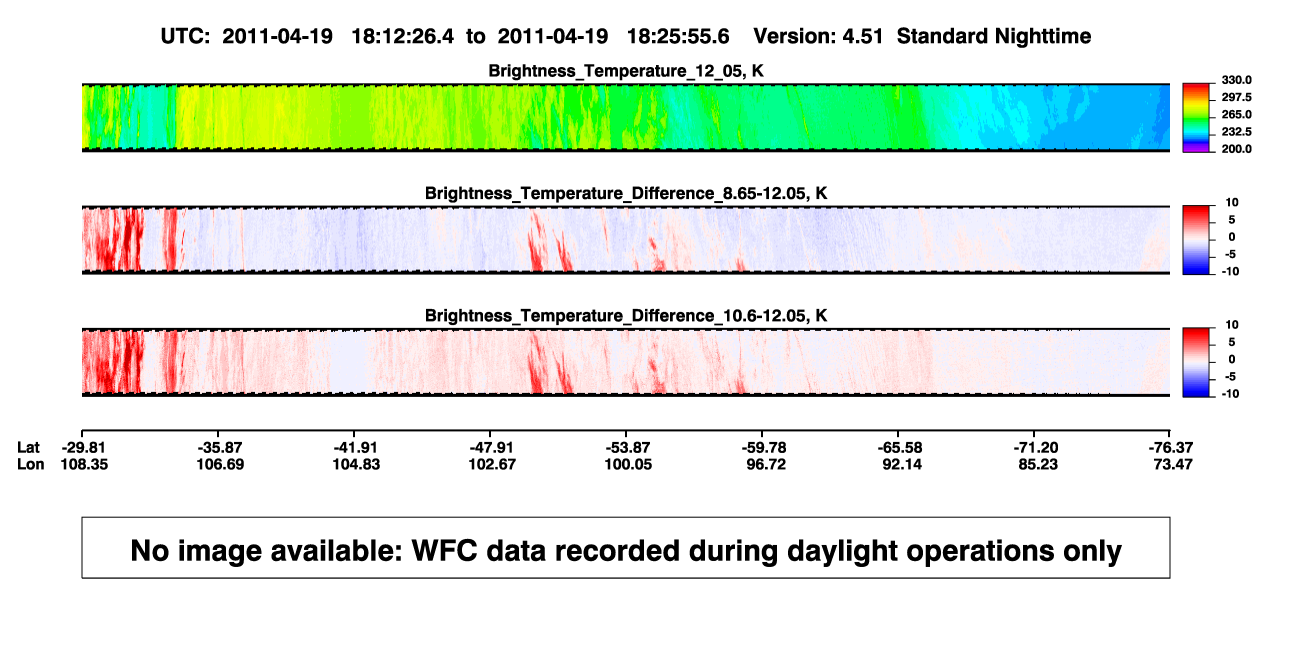The image size is (1300, 667).
Task: Click the Brightness_Temperature_12_05 plot title
Action: (626, 71)
